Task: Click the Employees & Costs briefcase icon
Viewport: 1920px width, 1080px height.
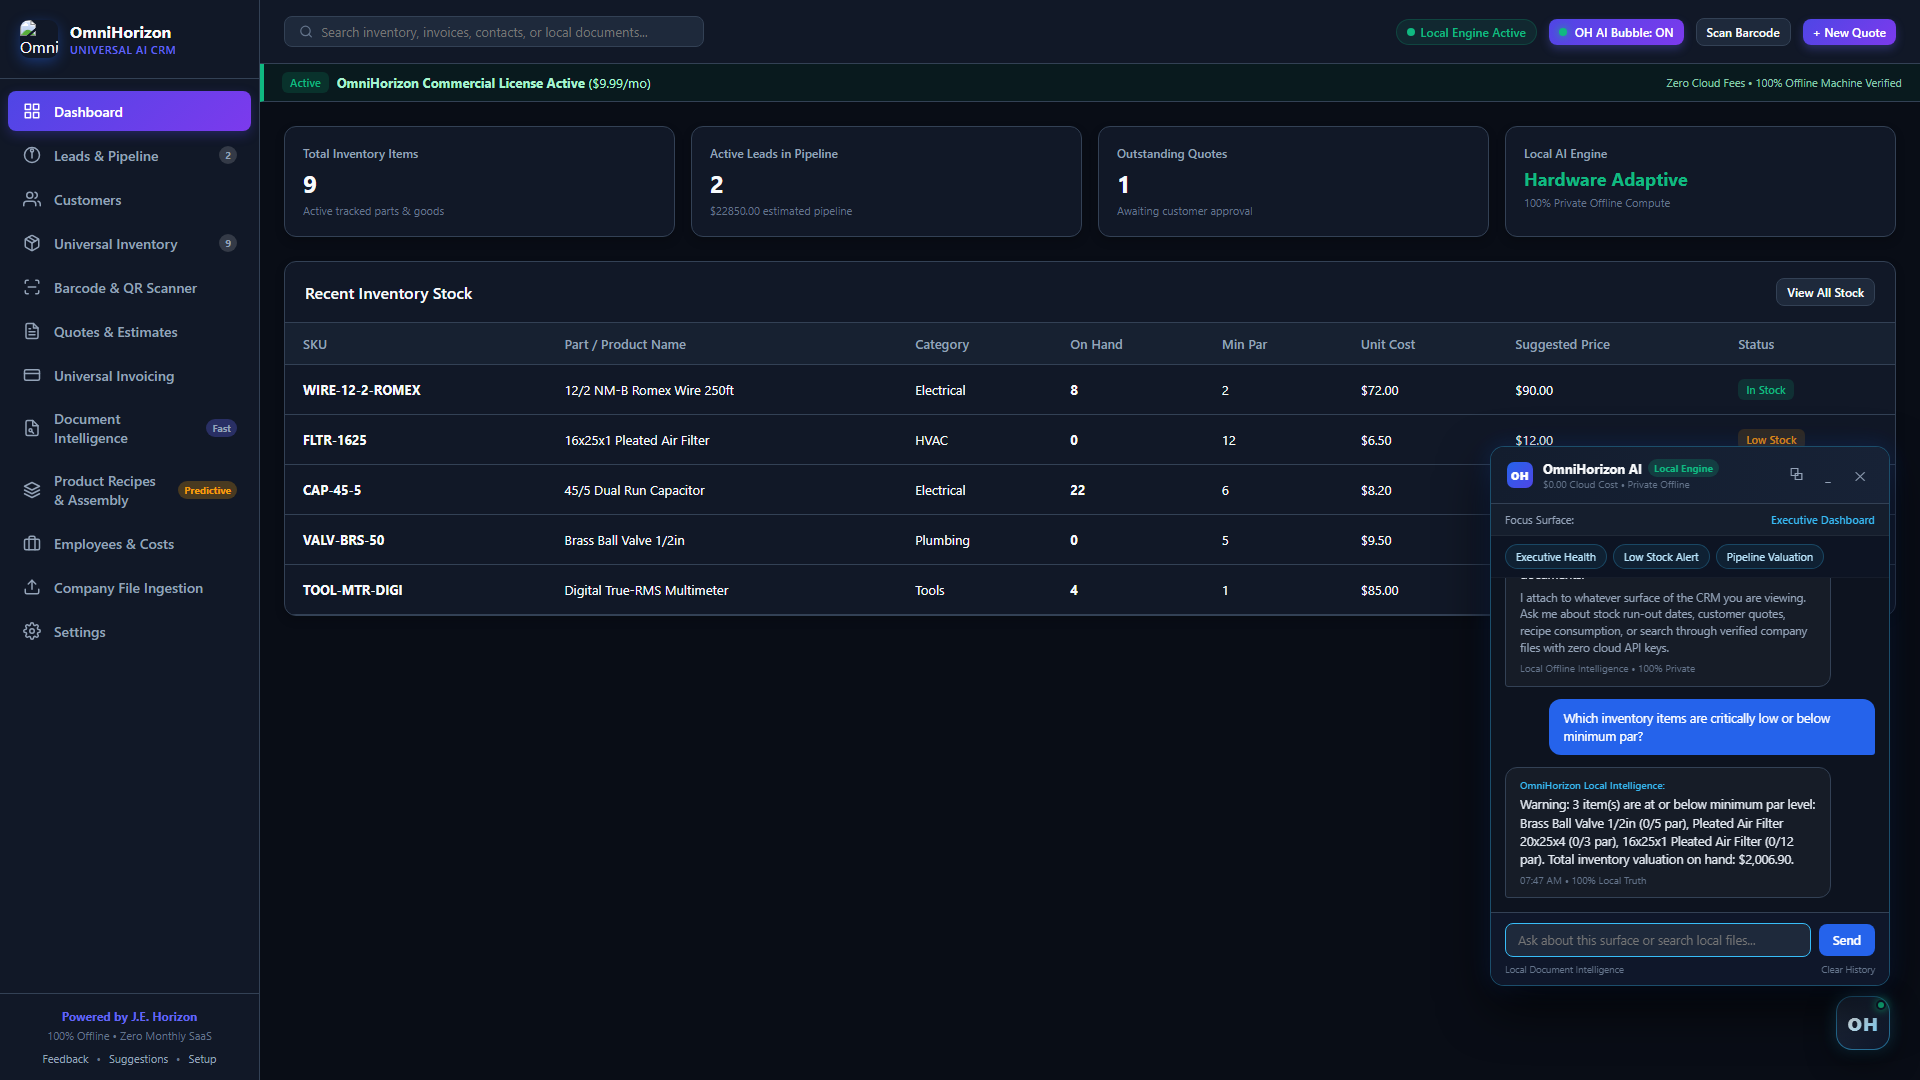Action: click(x=32, y=543)
